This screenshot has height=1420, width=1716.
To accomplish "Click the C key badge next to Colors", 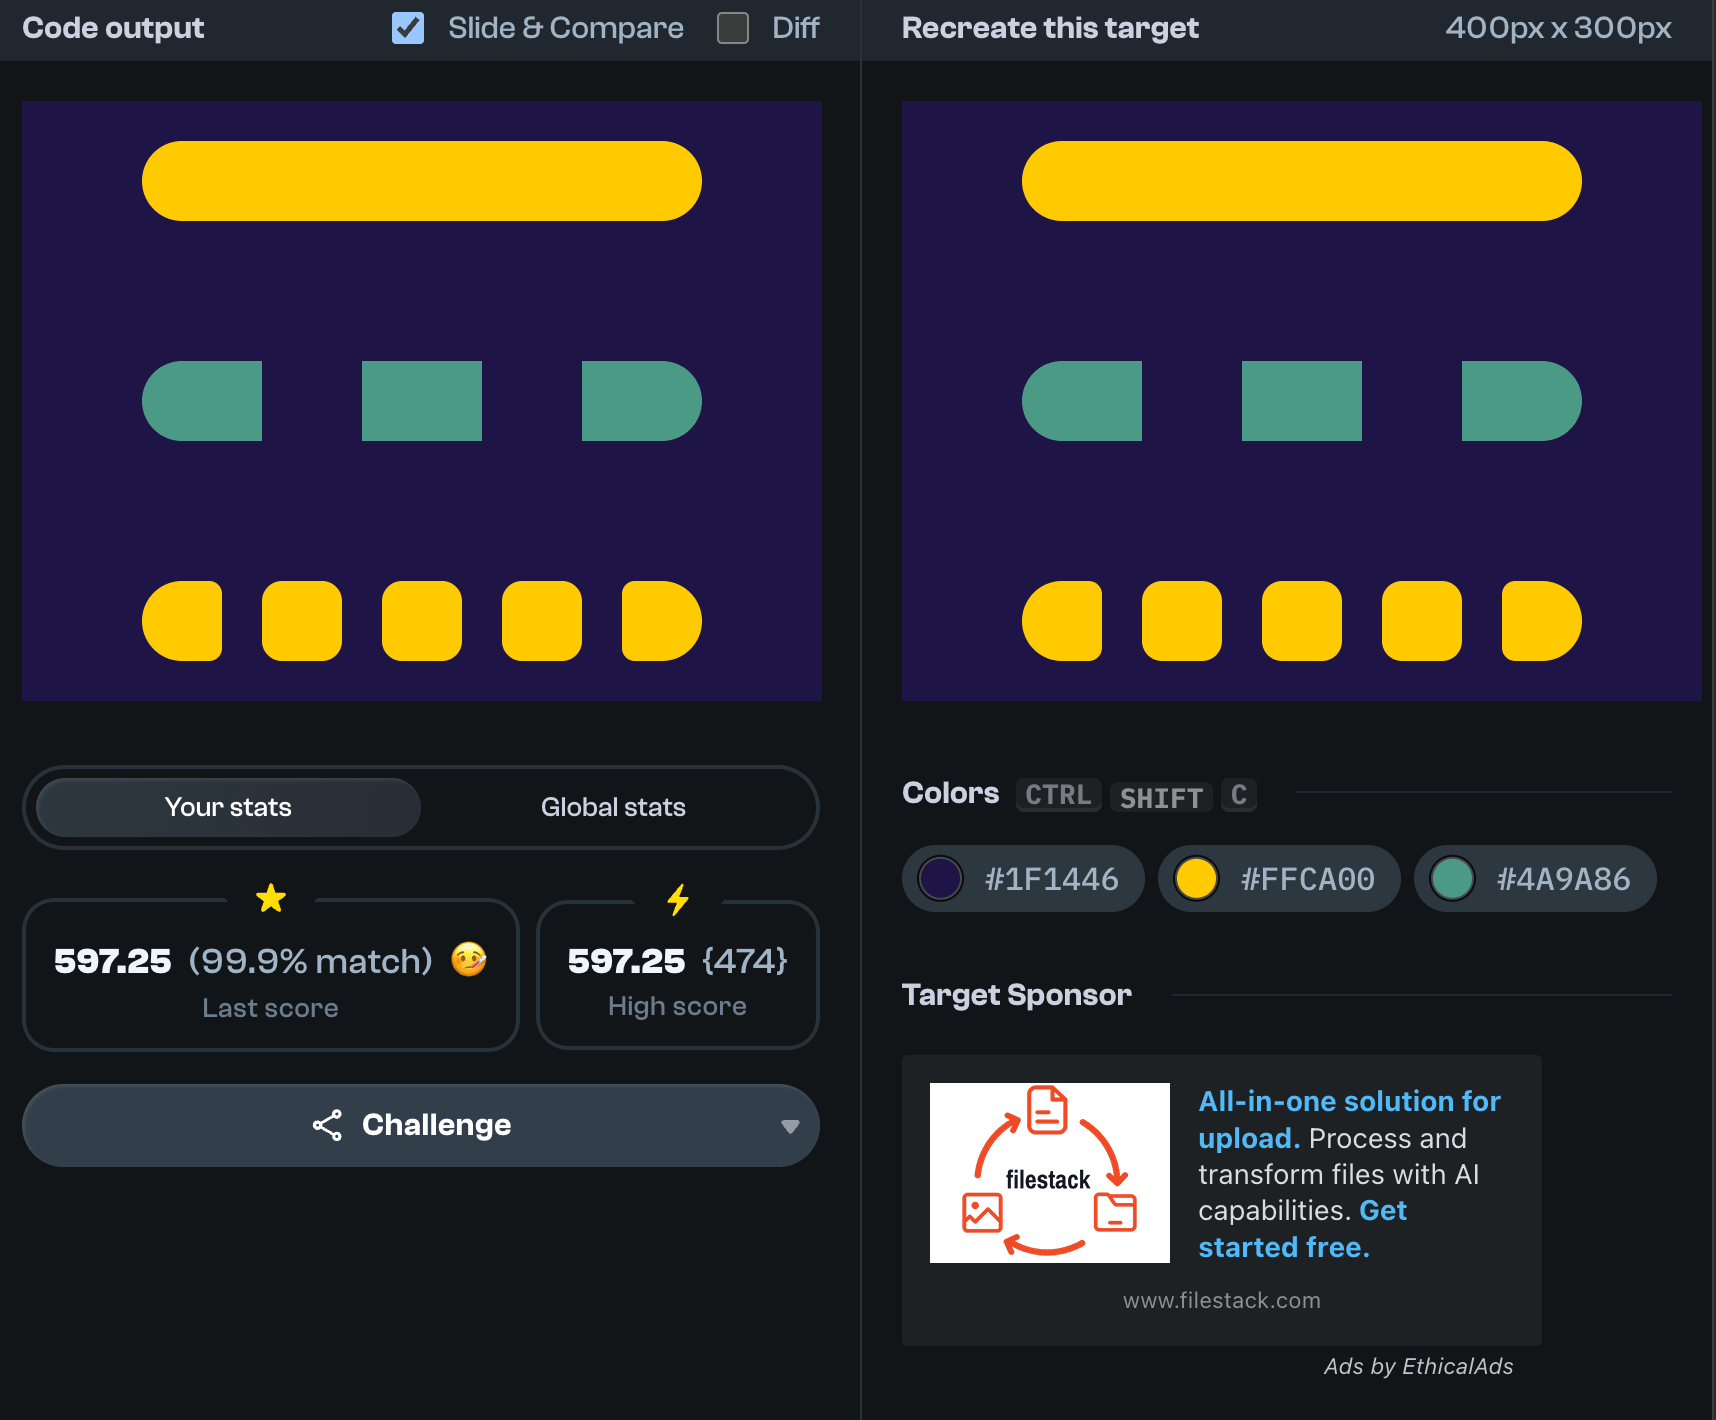I will (x=1238, y=796).
